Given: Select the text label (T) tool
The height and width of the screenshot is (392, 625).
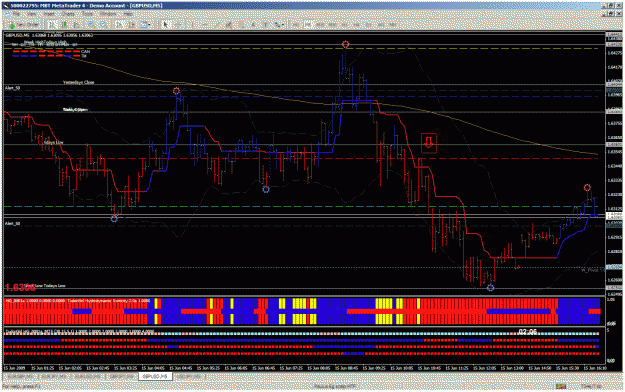Looking at the screenshot, I should (266, 25).
